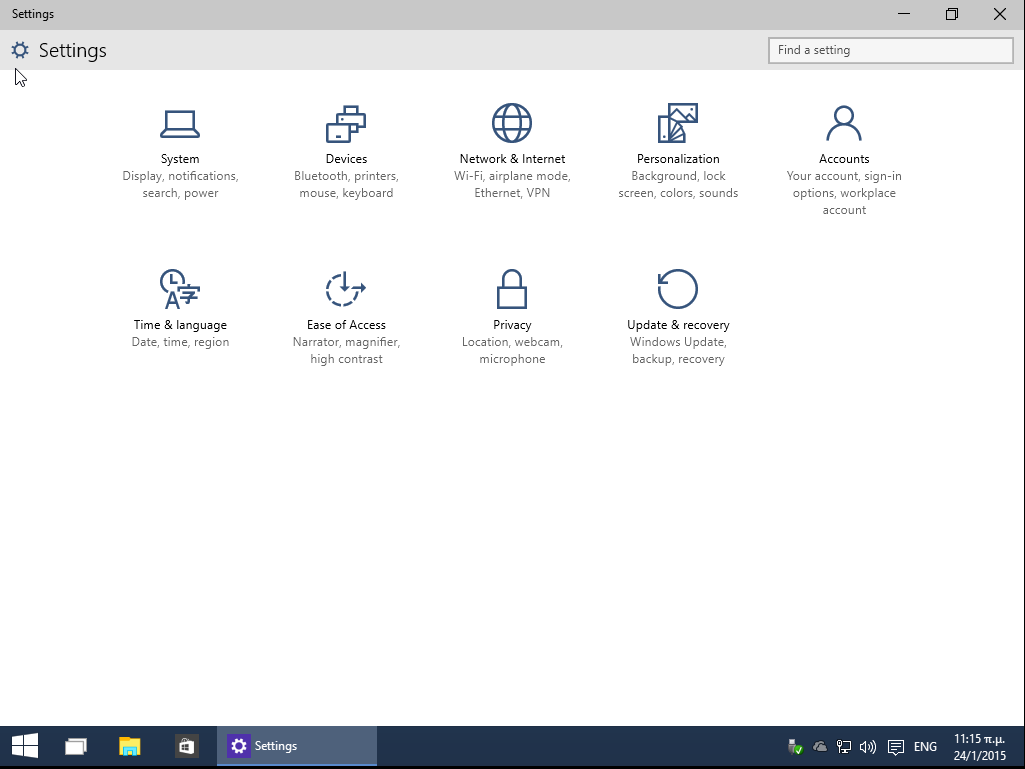Minimize the Settings window

click(904, 14)
